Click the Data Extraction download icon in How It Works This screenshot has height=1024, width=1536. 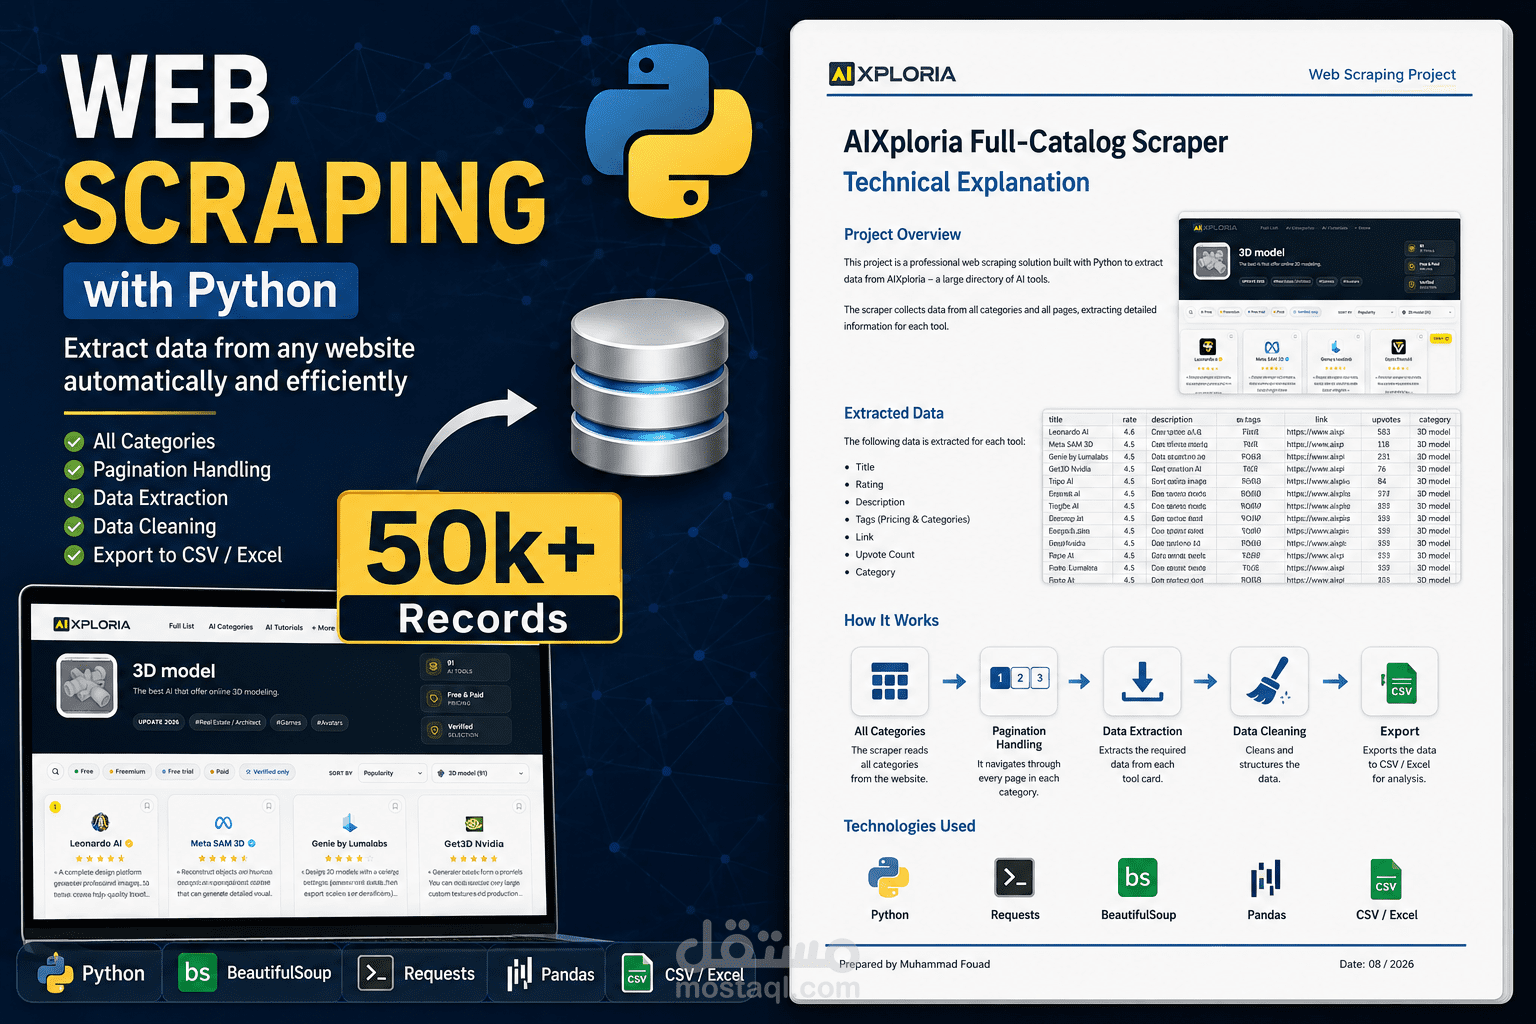coord(1142,681)
